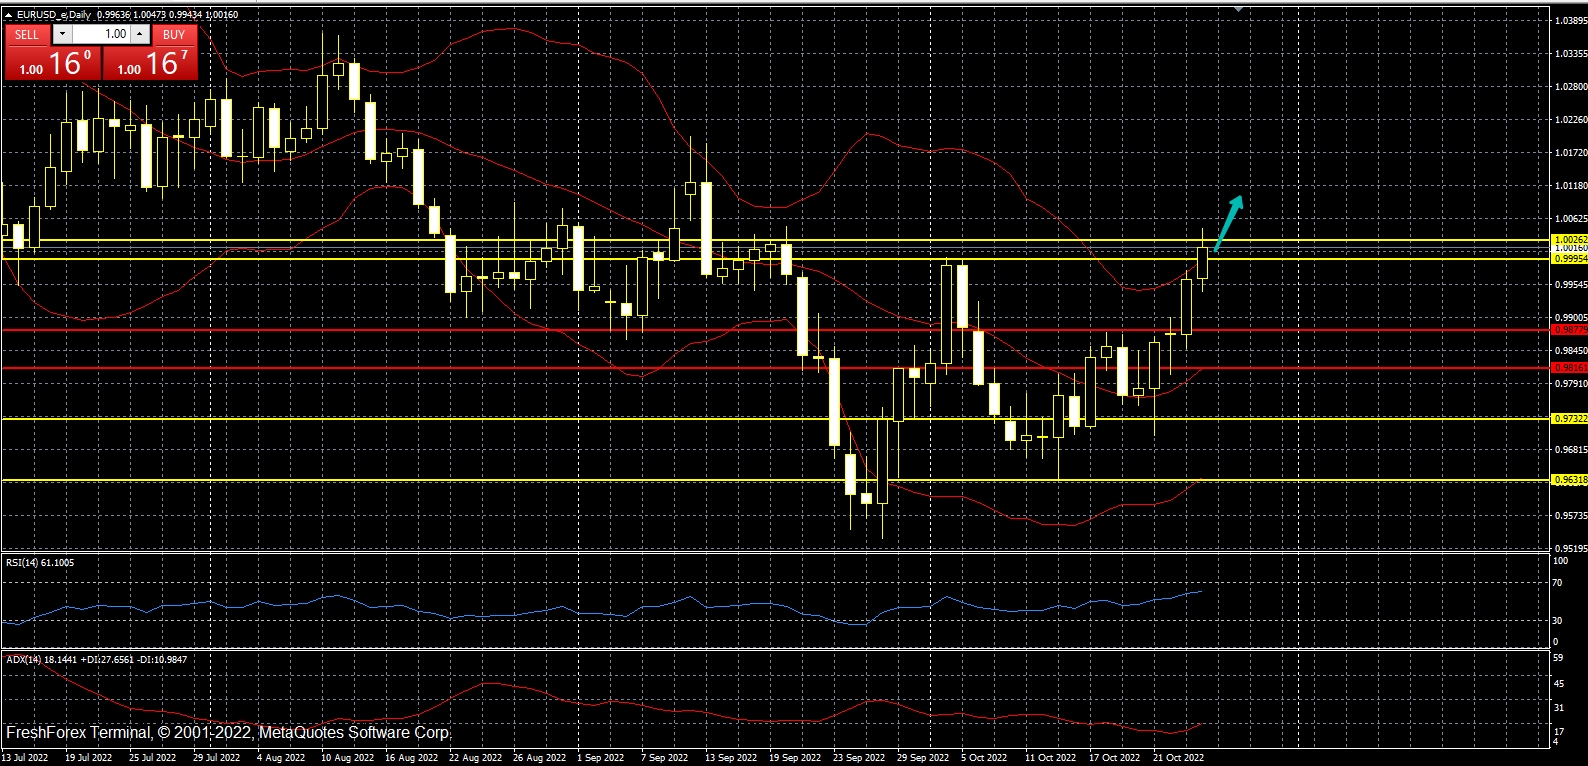
Task: Click the BUY button in one-click panel
Action: (174, 34)
